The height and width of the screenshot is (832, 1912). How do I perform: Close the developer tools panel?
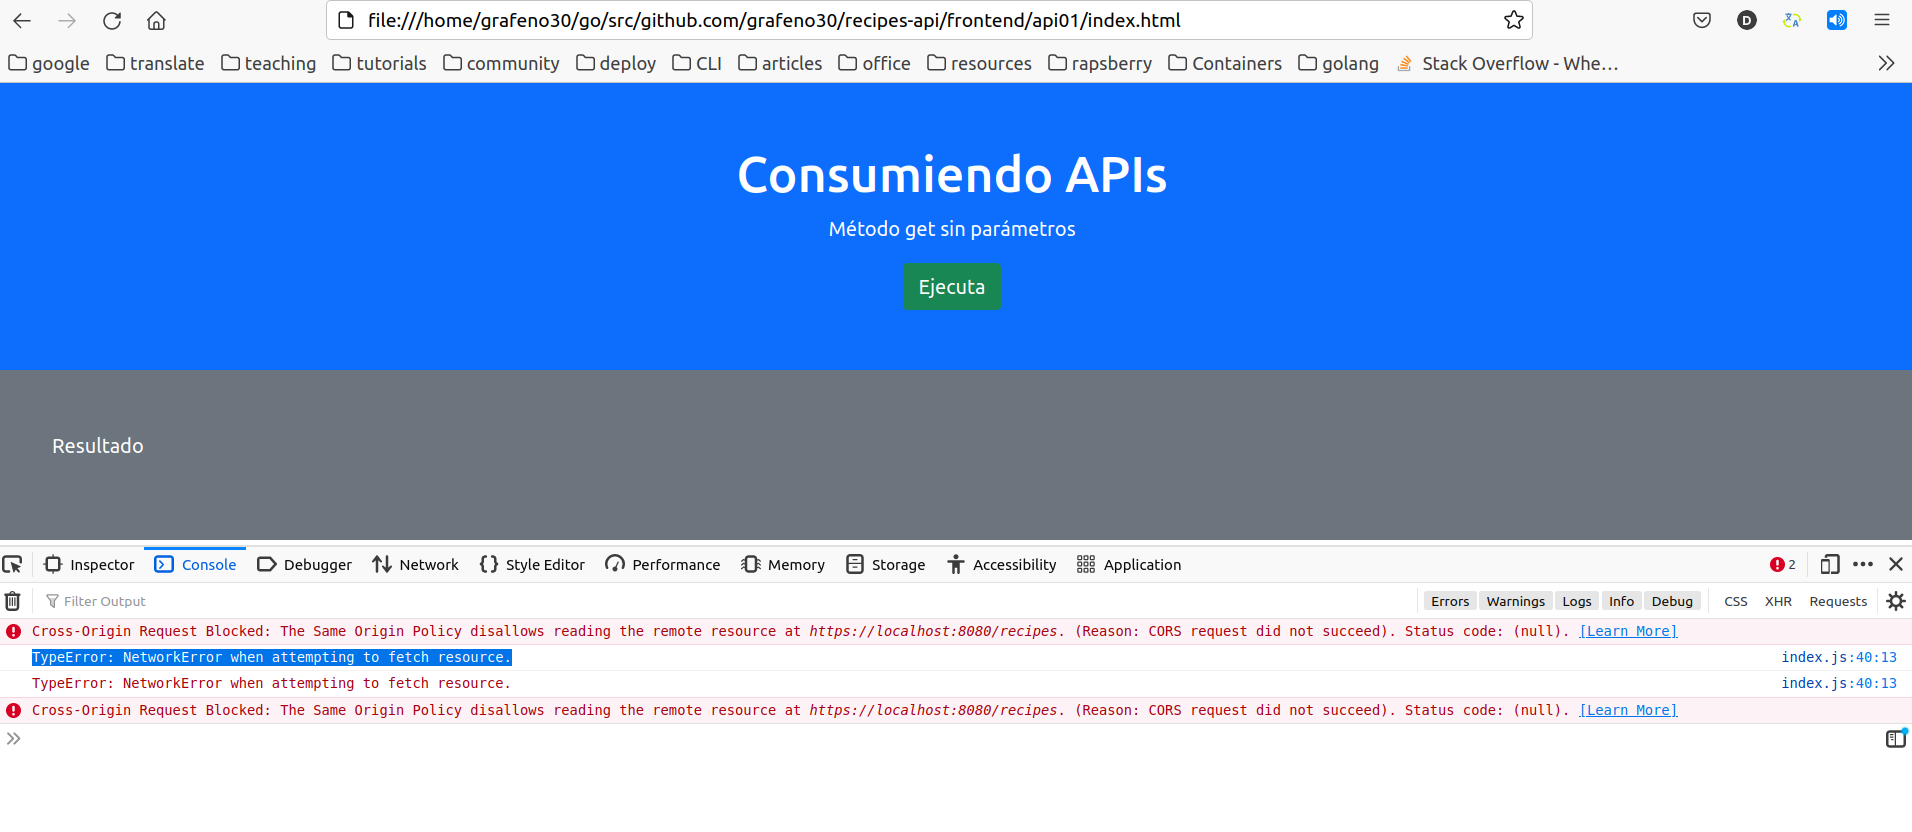point(1896,565)
